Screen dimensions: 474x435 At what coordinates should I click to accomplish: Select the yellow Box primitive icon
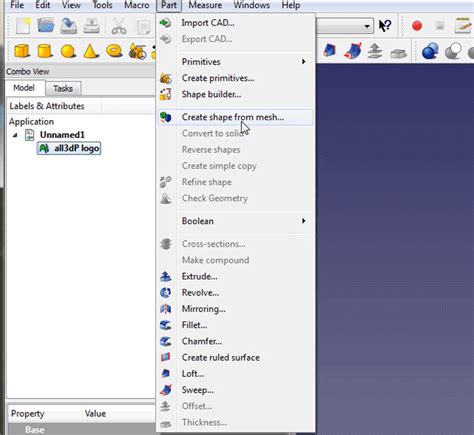22,51
